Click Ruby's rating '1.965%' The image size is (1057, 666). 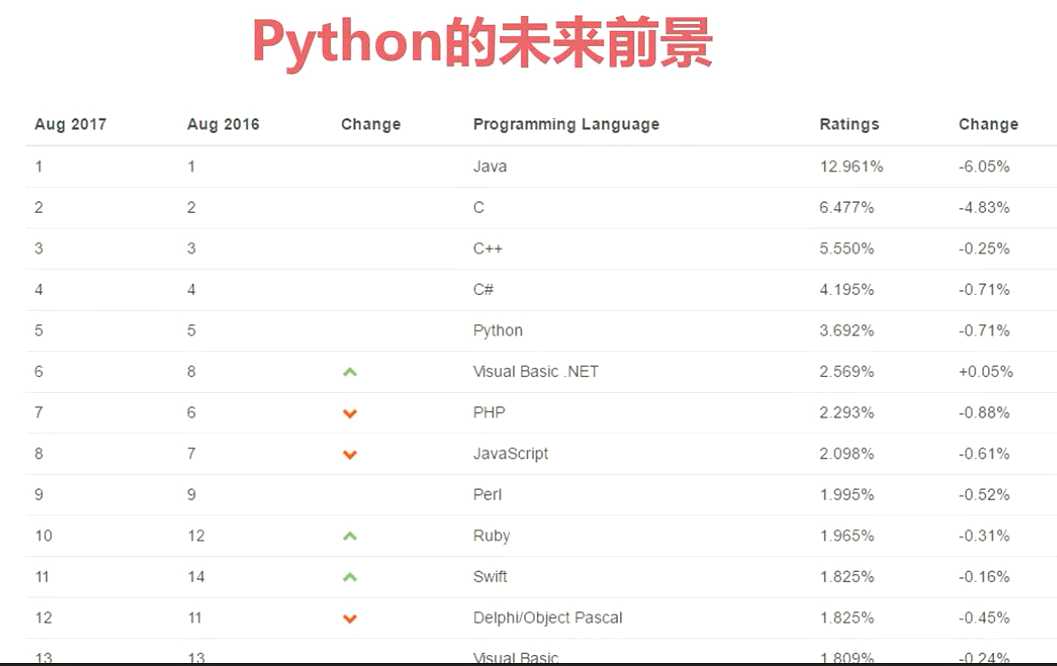pos(847,536)
